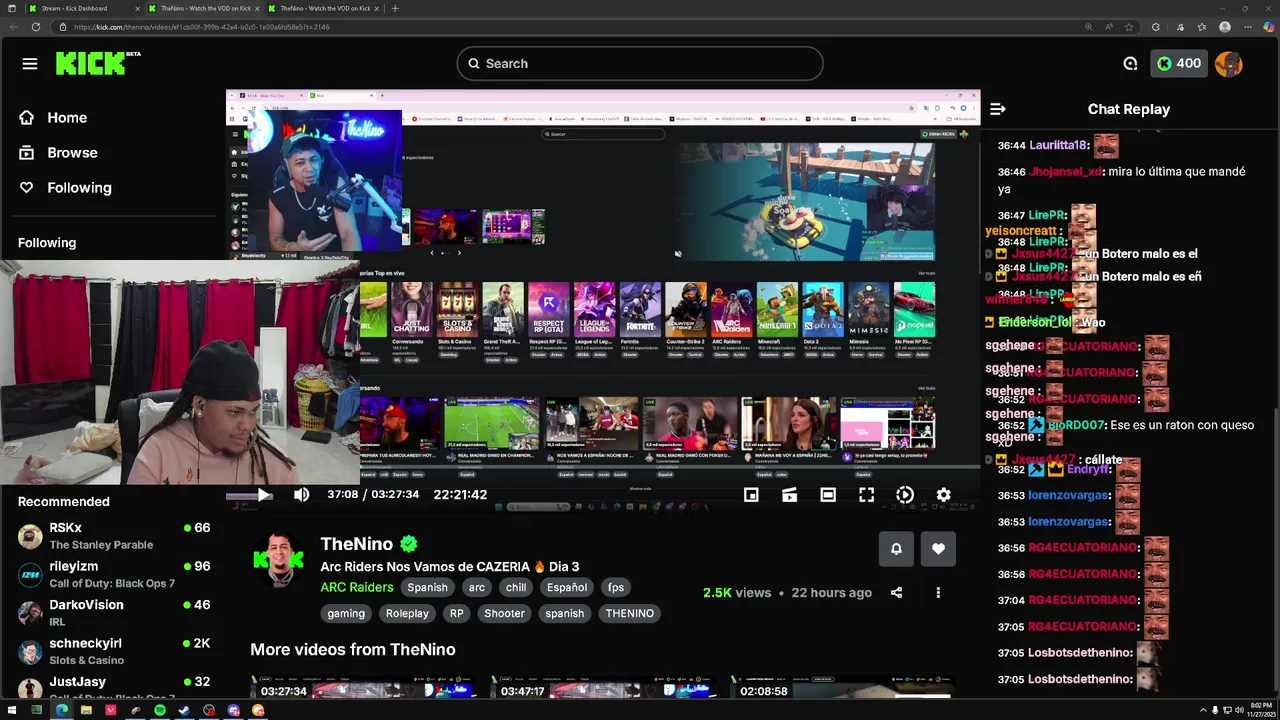Toggle fullscreen video mode
The image size is (1280, 720).
pos(866,495)
